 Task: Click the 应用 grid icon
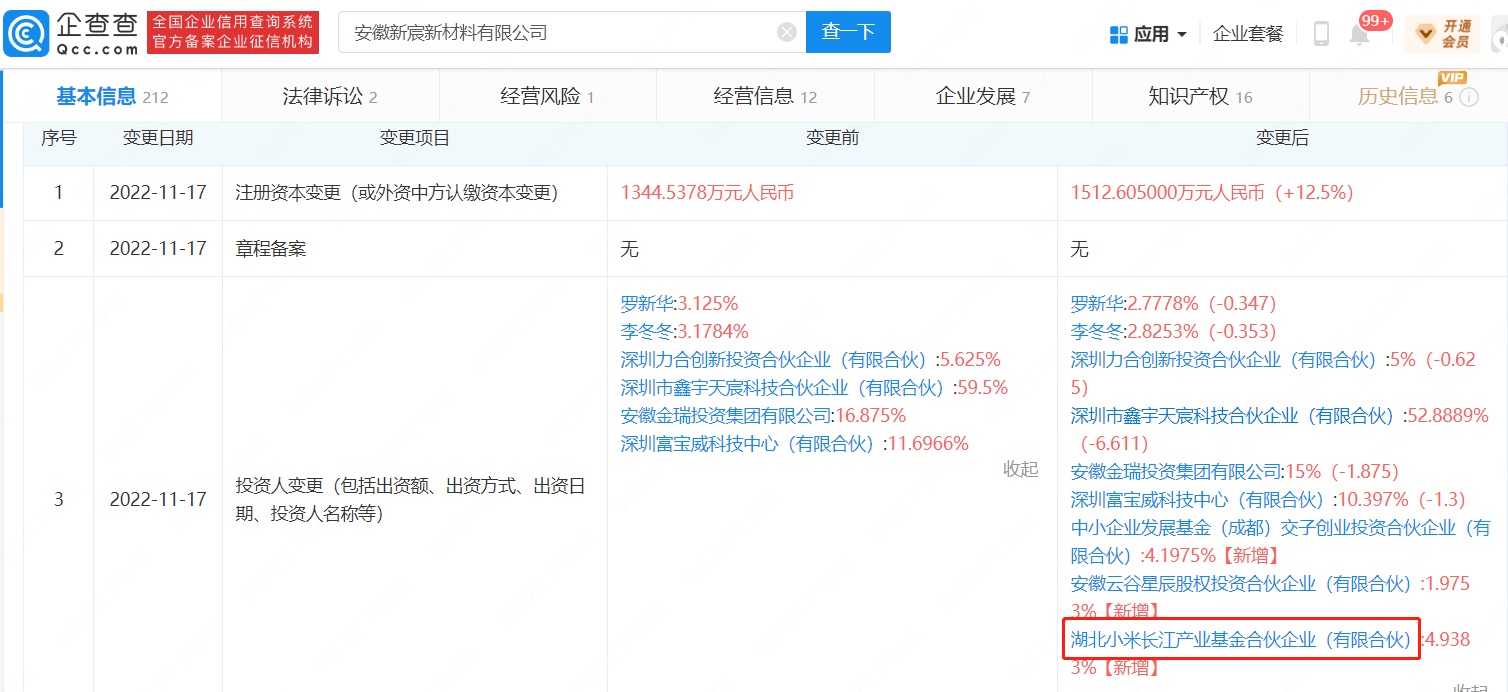click(x=1119, y=34)
